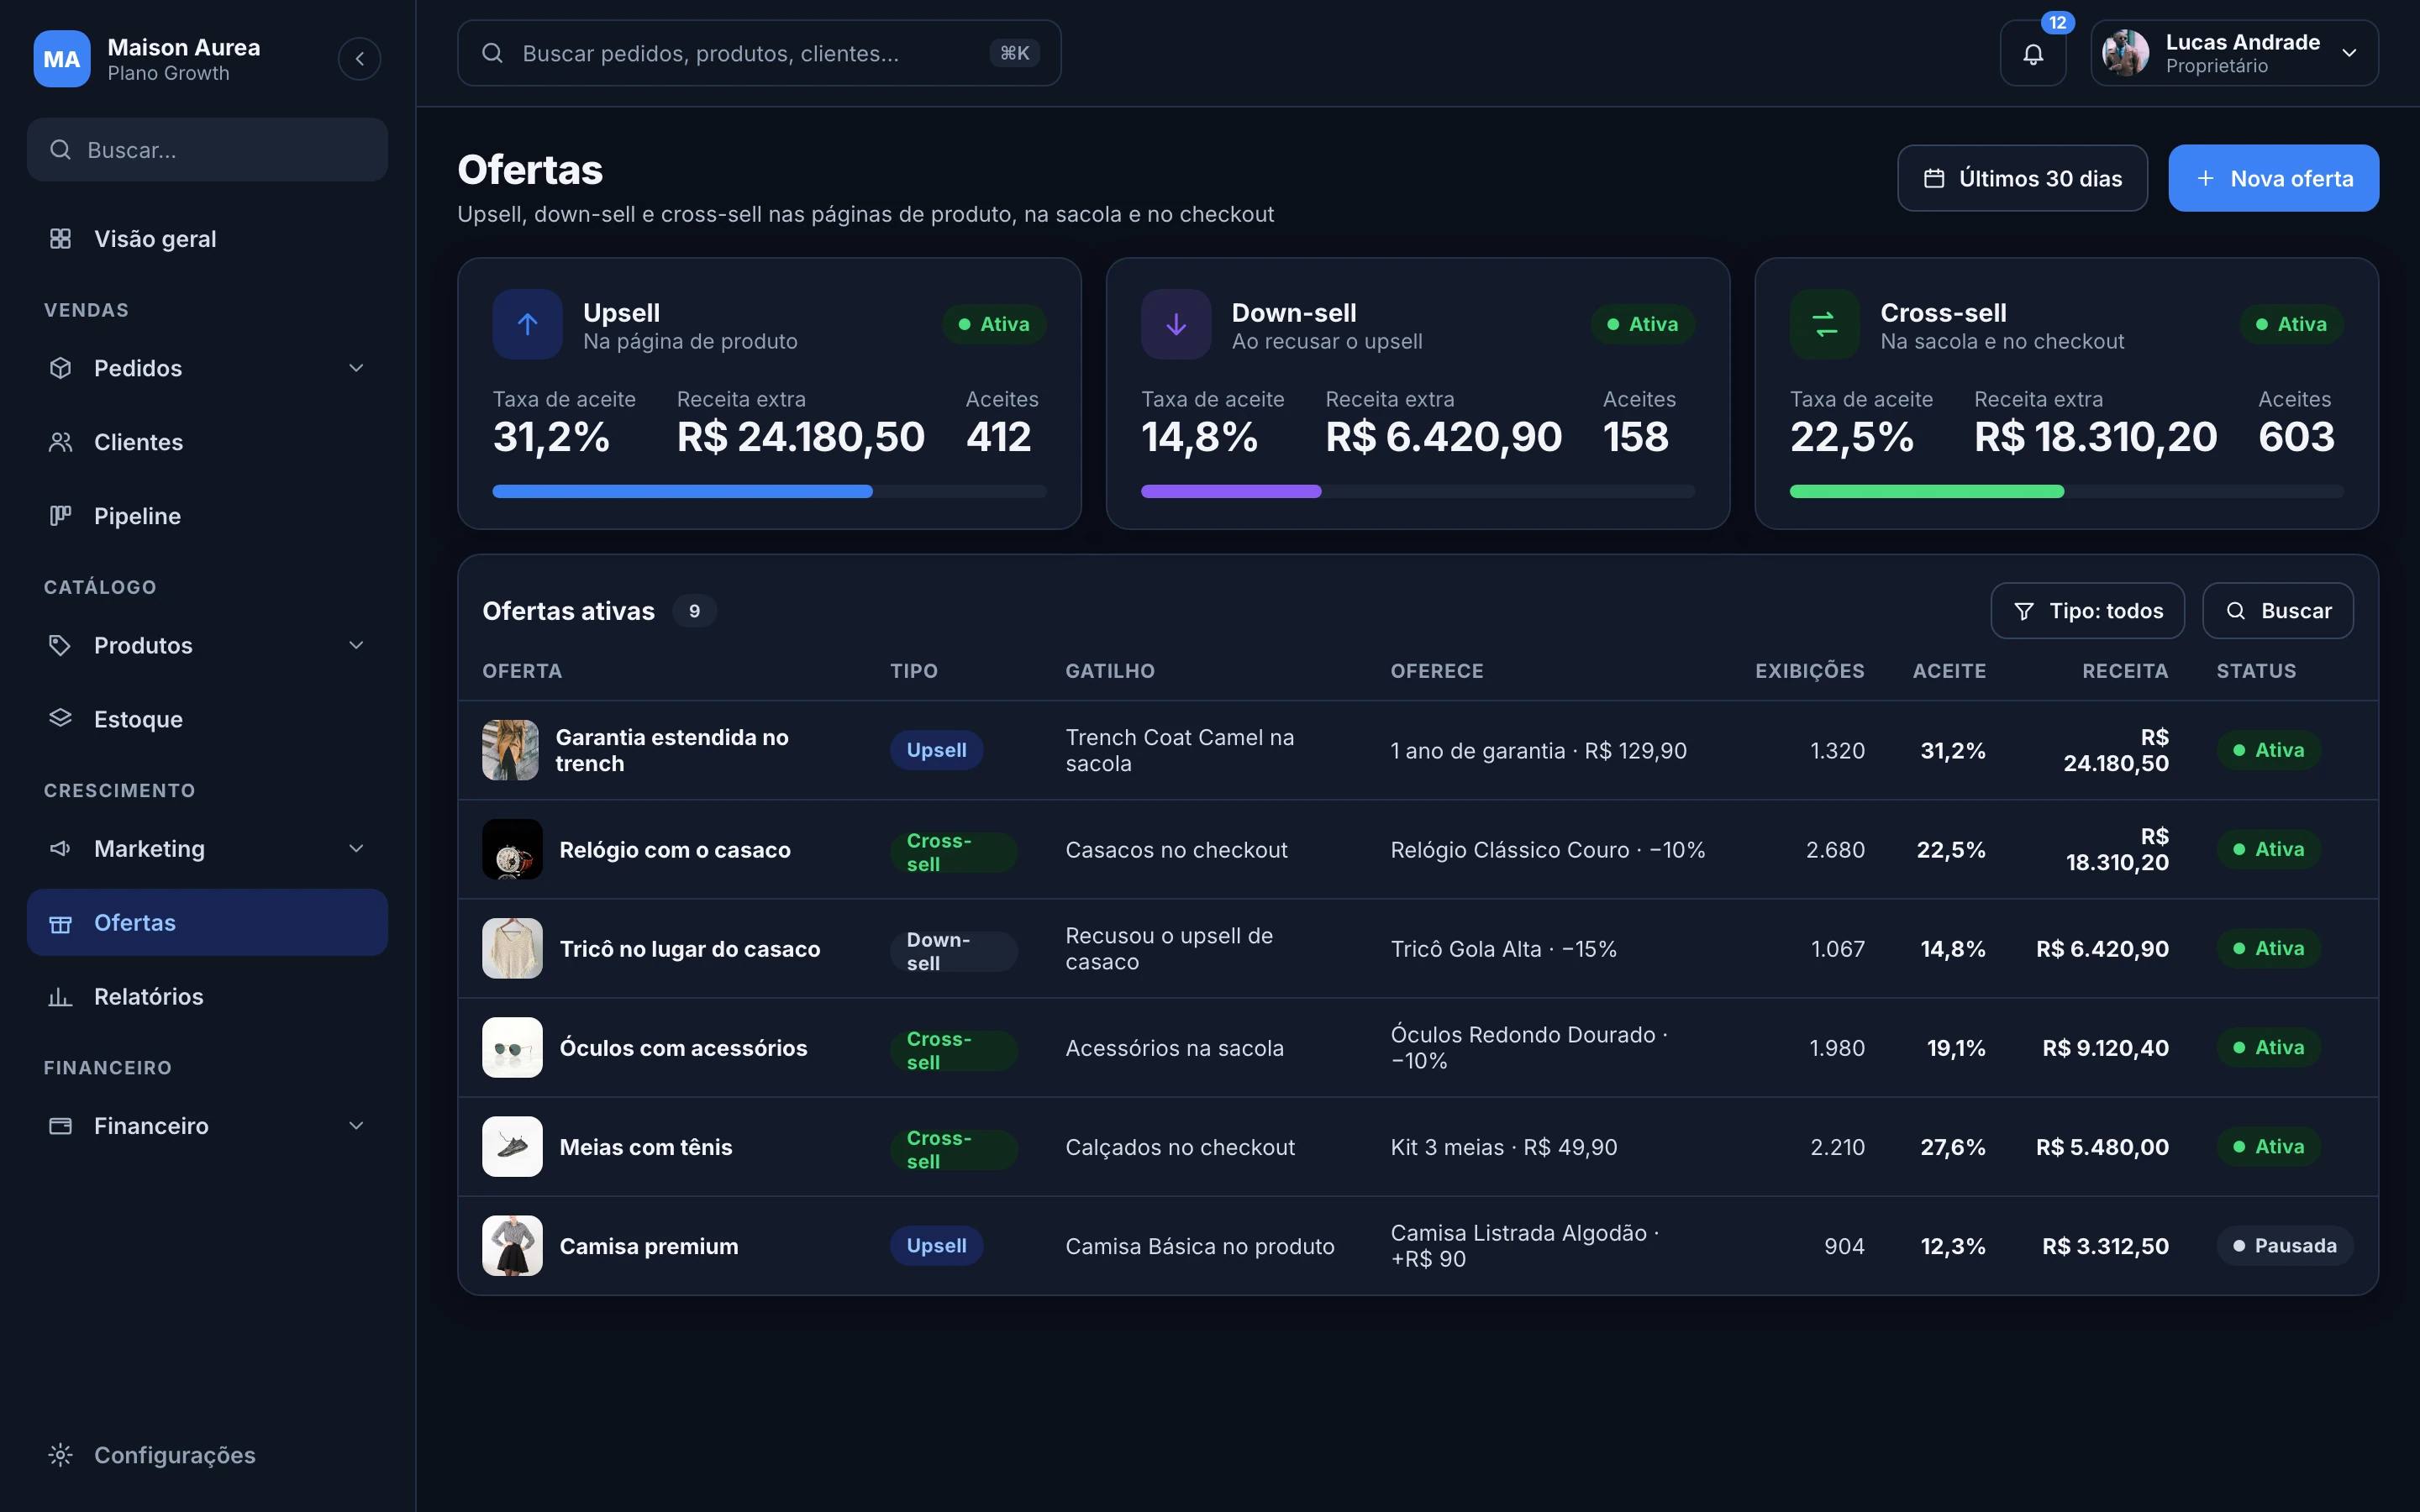Navigate to Clientes in the sidebar

[x=207, y=442]
